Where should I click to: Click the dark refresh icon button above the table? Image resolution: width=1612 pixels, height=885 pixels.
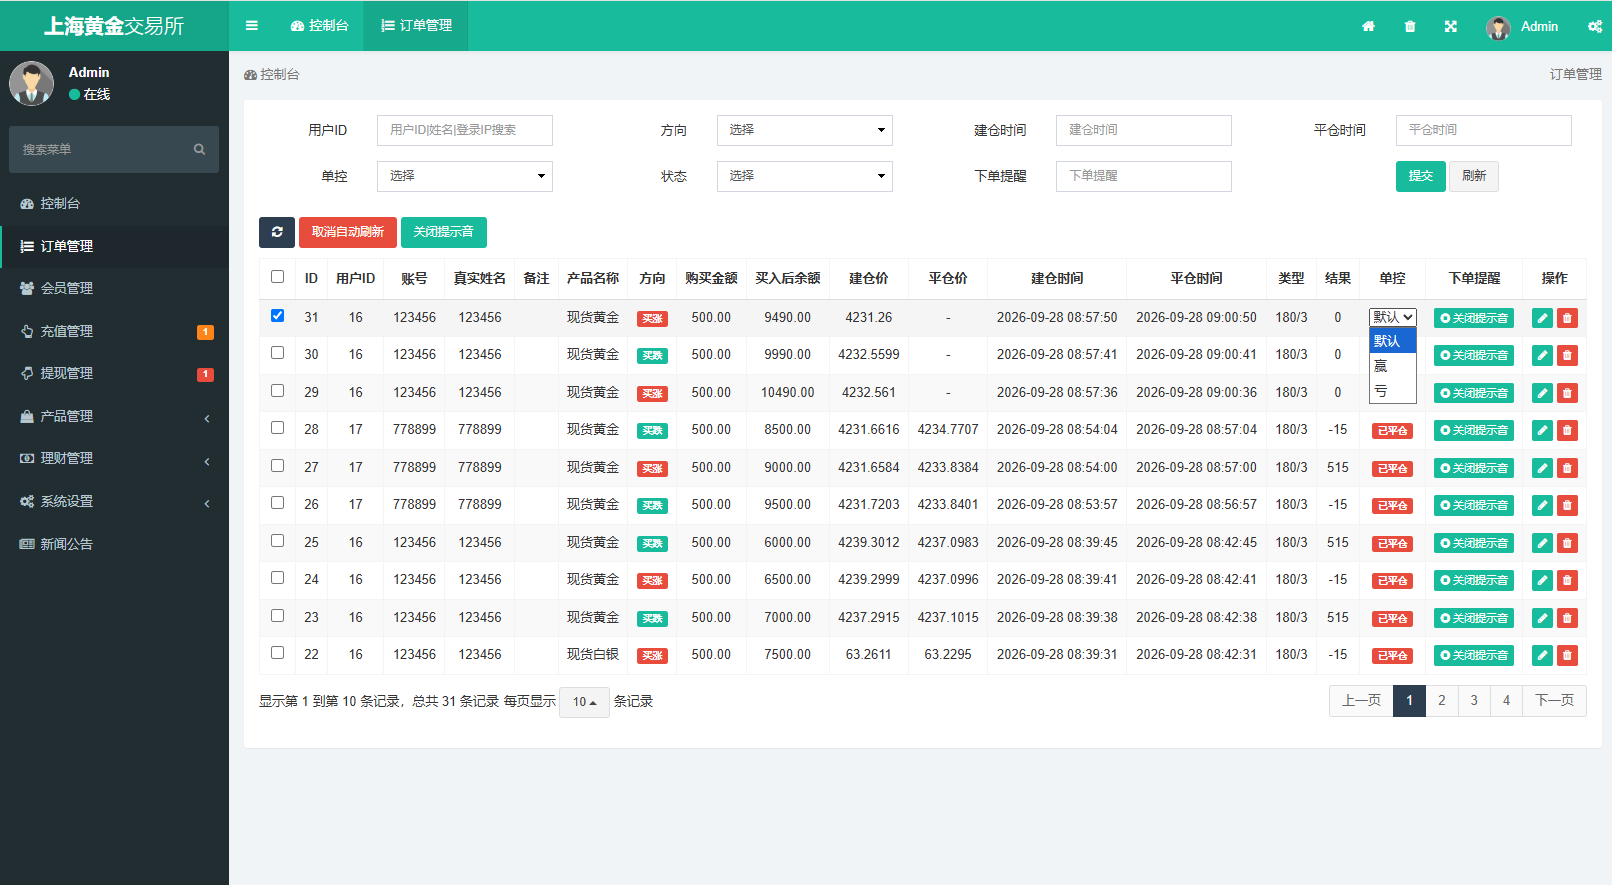(277, 232)
